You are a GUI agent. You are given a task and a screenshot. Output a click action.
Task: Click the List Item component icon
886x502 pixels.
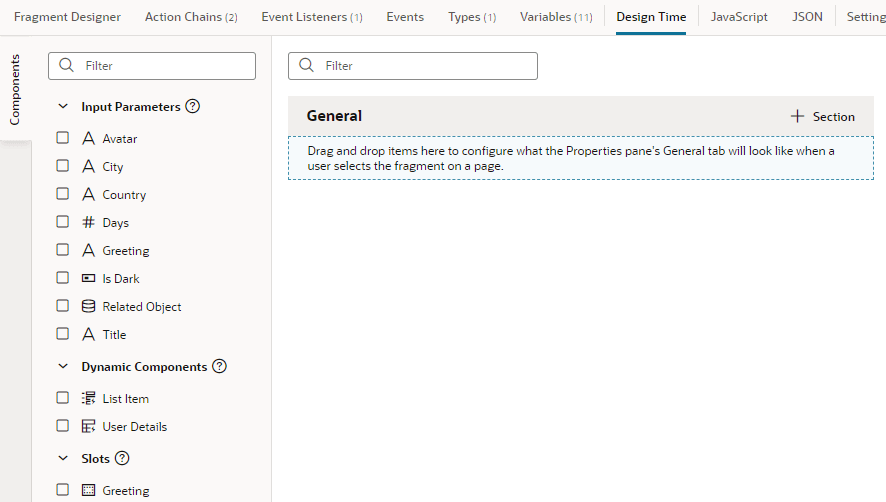click(89, 398)
